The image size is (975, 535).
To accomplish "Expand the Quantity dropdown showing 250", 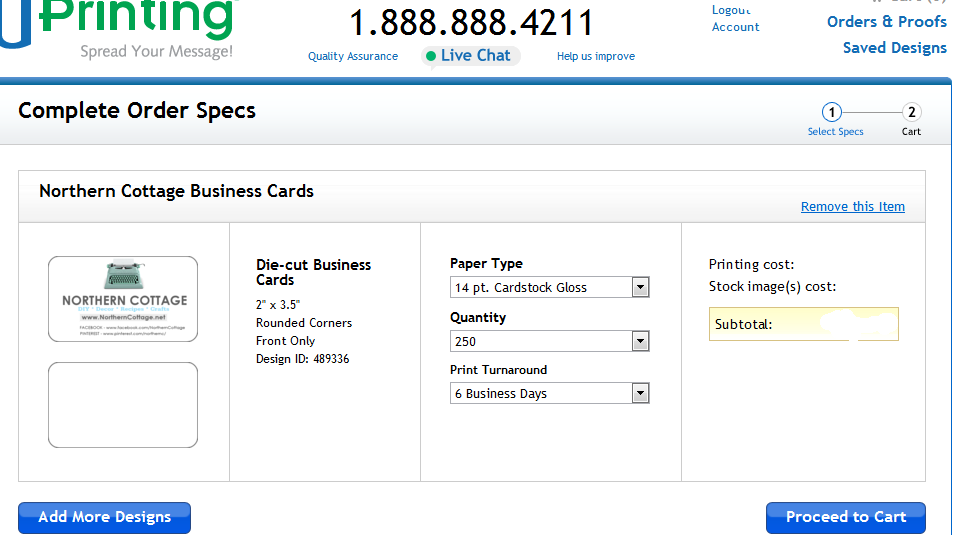I will (x=550, y=341).
